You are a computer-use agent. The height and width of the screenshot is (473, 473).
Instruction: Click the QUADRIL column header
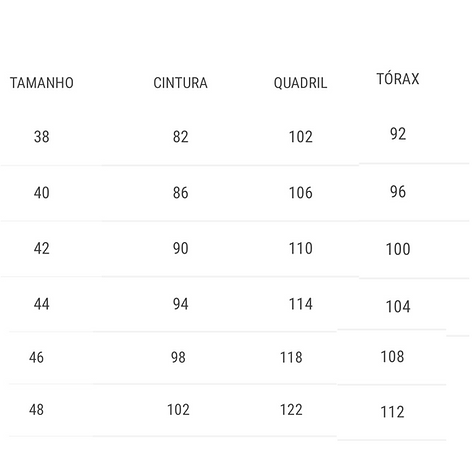[x=300, y=83]
